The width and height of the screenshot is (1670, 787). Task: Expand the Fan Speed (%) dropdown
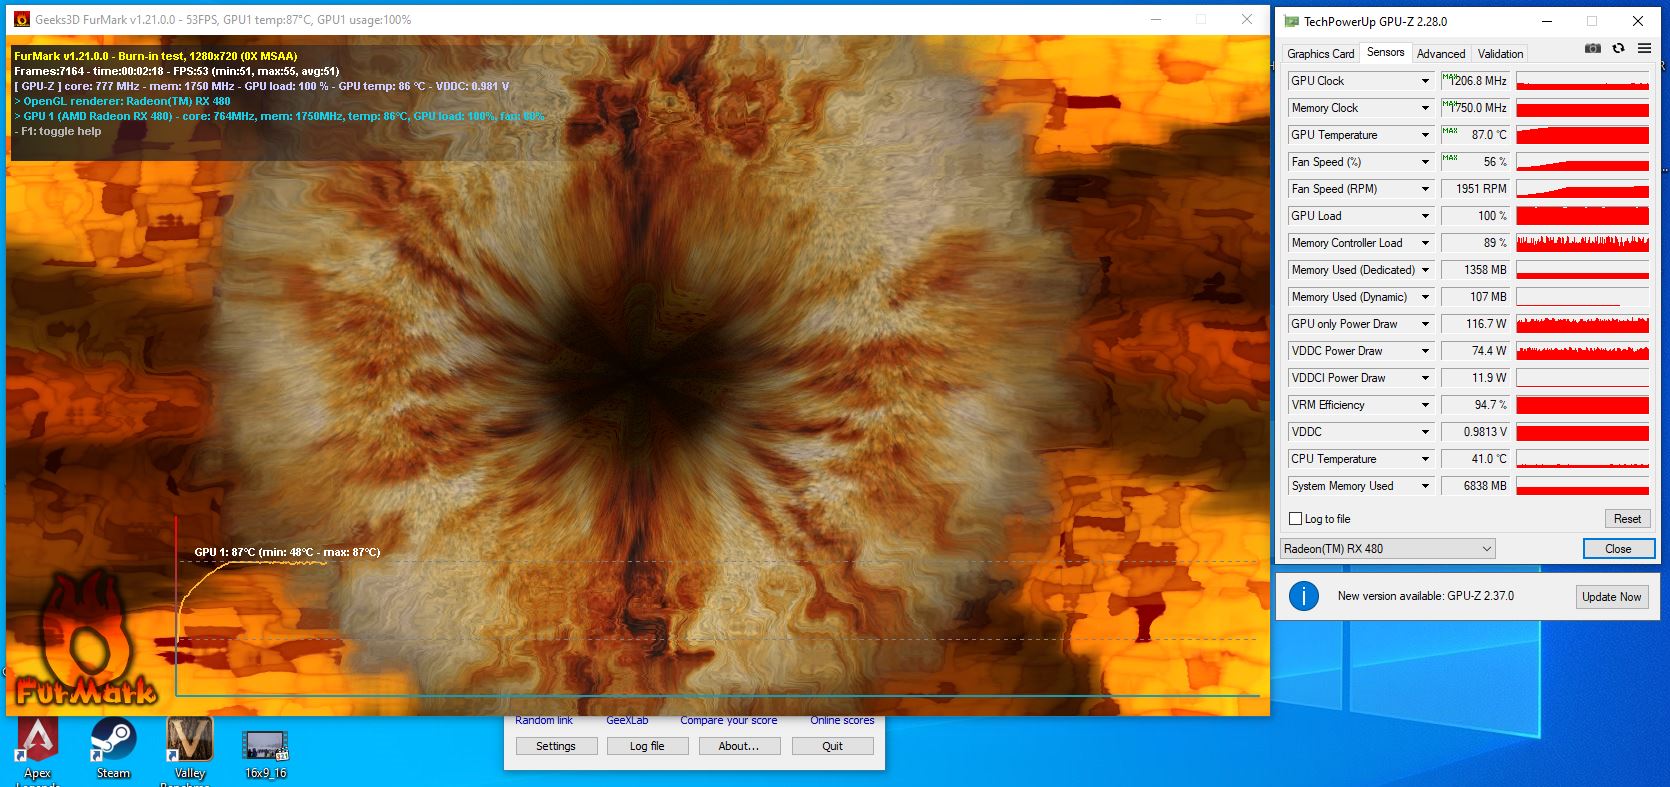tap(1426, 162)
